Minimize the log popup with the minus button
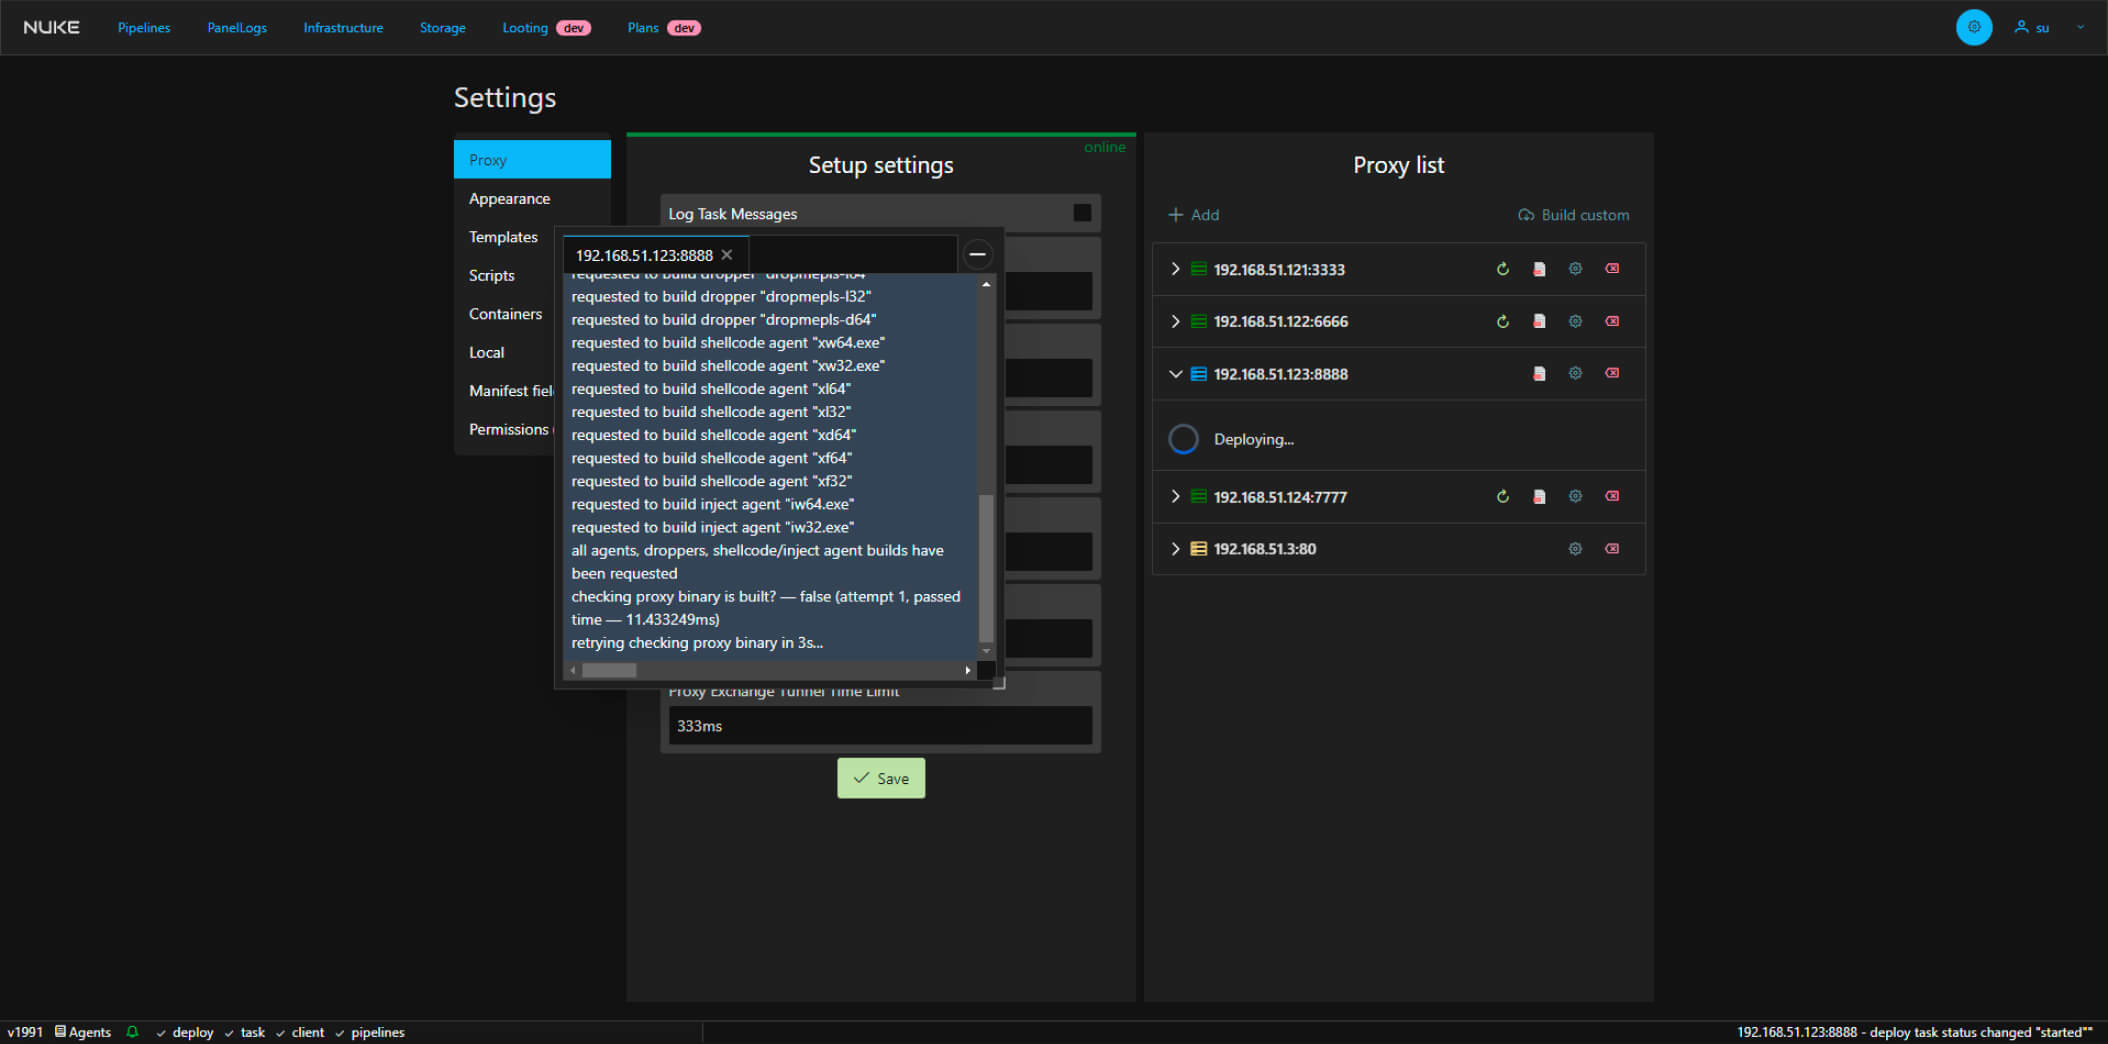The height and width of the screenshot is (1044, 2108). click(x=977, y=255)
